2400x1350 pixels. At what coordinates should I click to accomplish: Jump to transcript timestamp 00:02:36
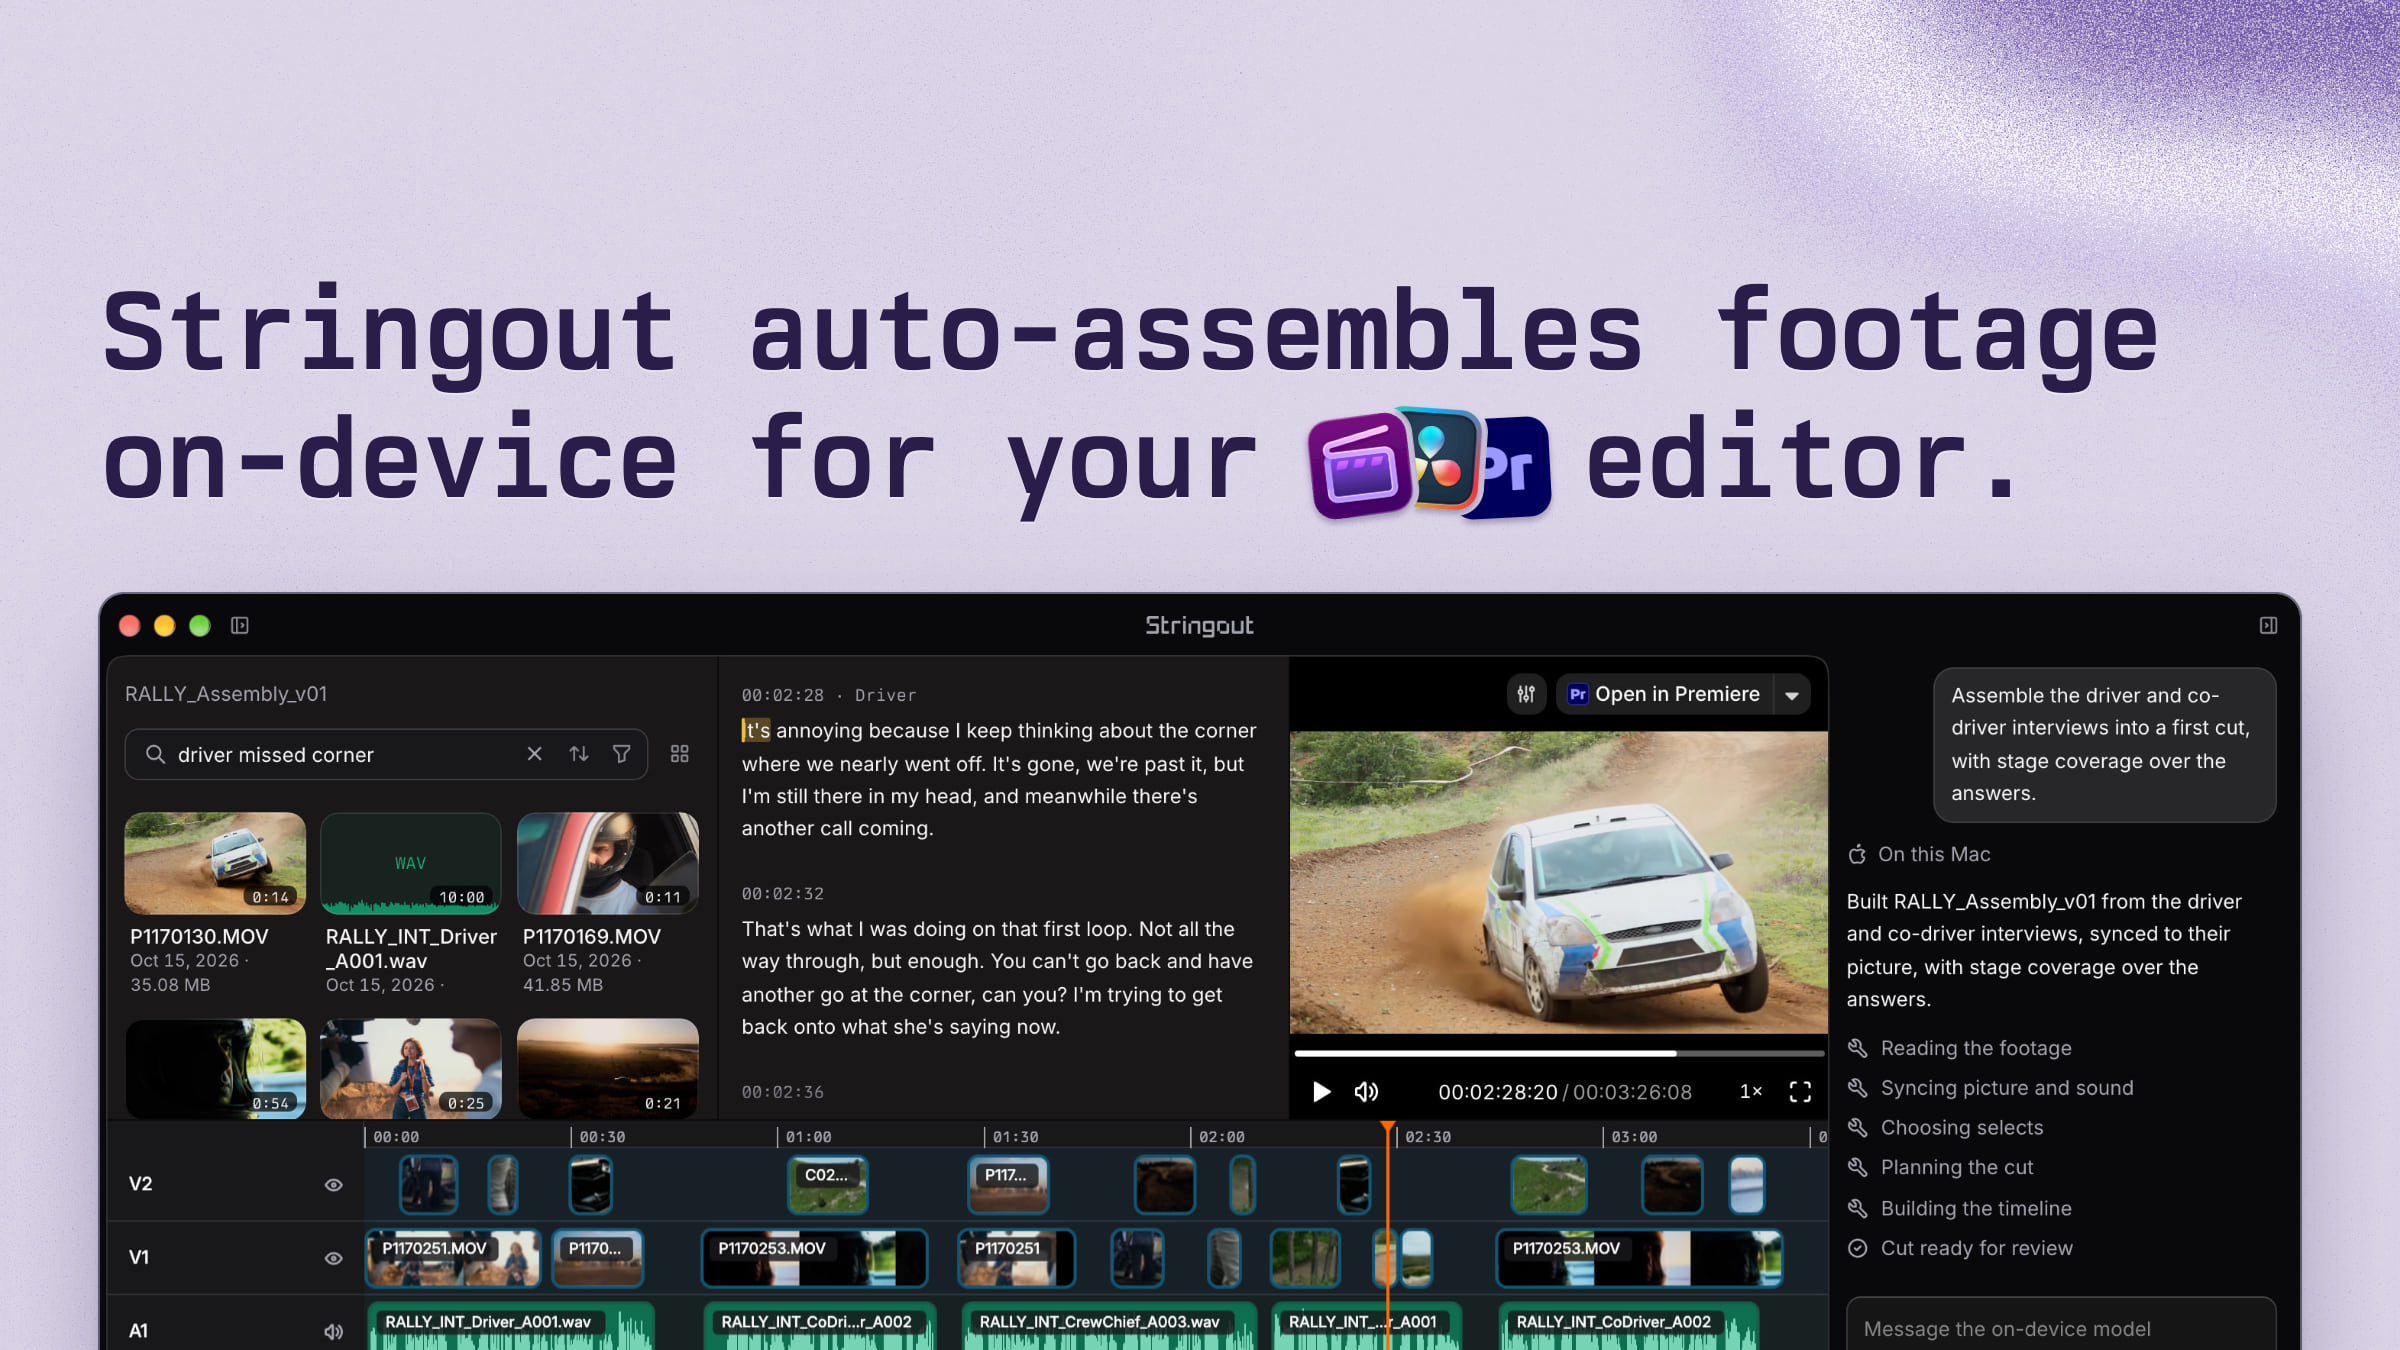(783, 1092)
